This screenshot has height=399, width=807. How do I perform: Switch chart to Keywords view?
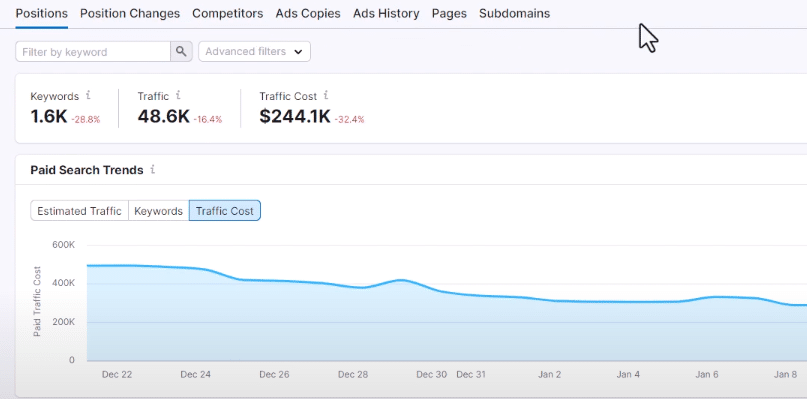coord(159,211)
